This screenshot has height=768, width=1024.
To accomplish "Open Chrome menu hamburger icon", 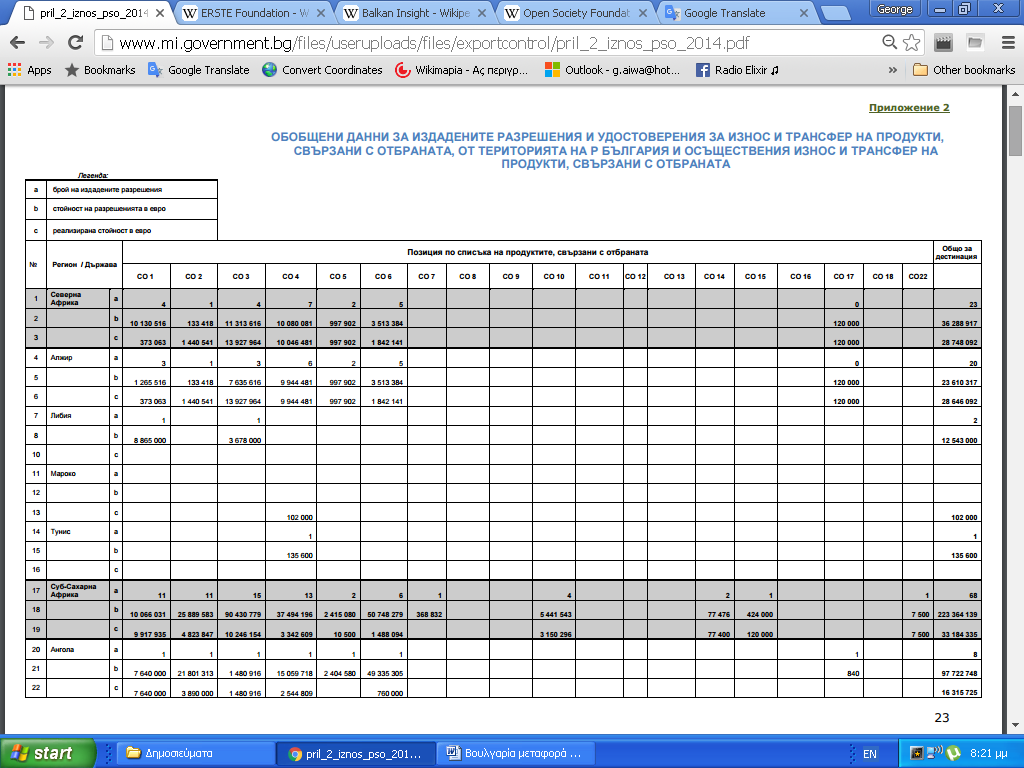I will 1008,43.
